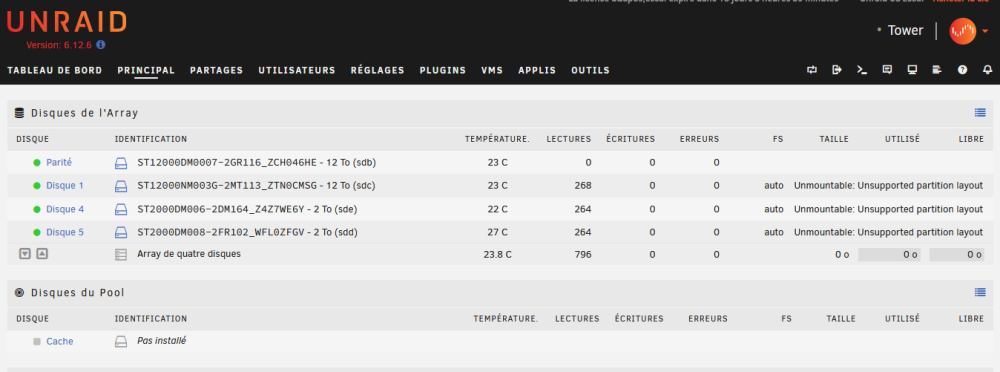The image size is (1000, 372).
Task: Open the VMS tab
Action: click(492, 70)
